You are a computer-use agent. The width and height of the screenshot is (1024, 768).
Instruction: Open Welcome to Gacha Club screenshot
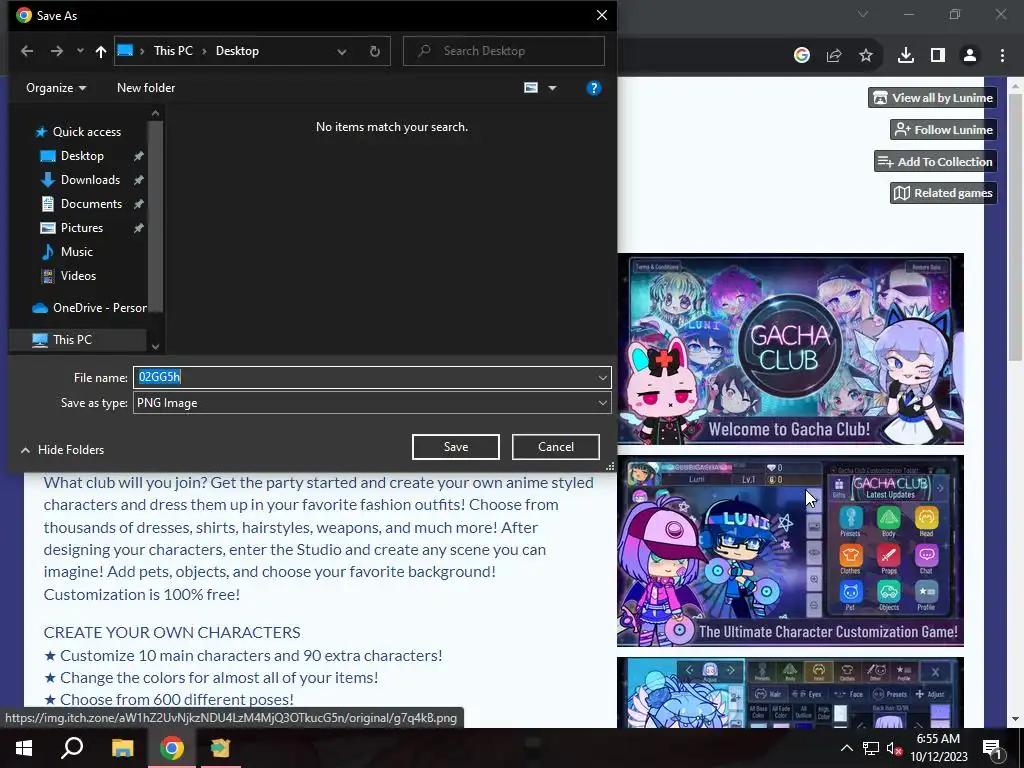click(790, 349)
